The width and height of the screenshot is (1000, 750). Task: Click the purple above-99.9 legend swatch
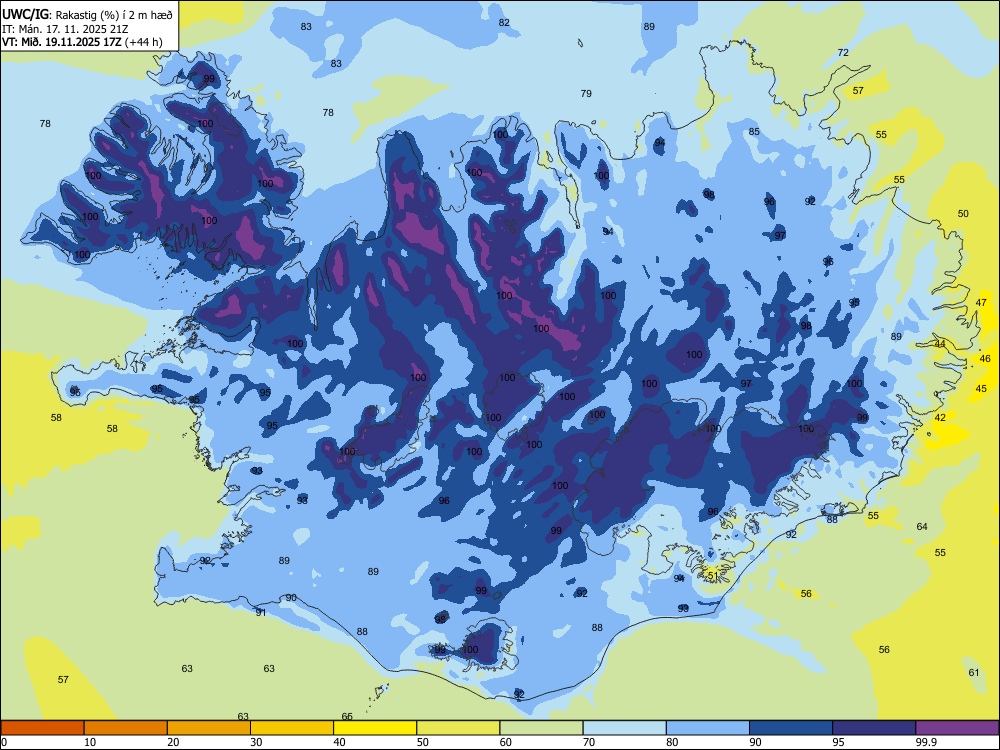[957, 728]
